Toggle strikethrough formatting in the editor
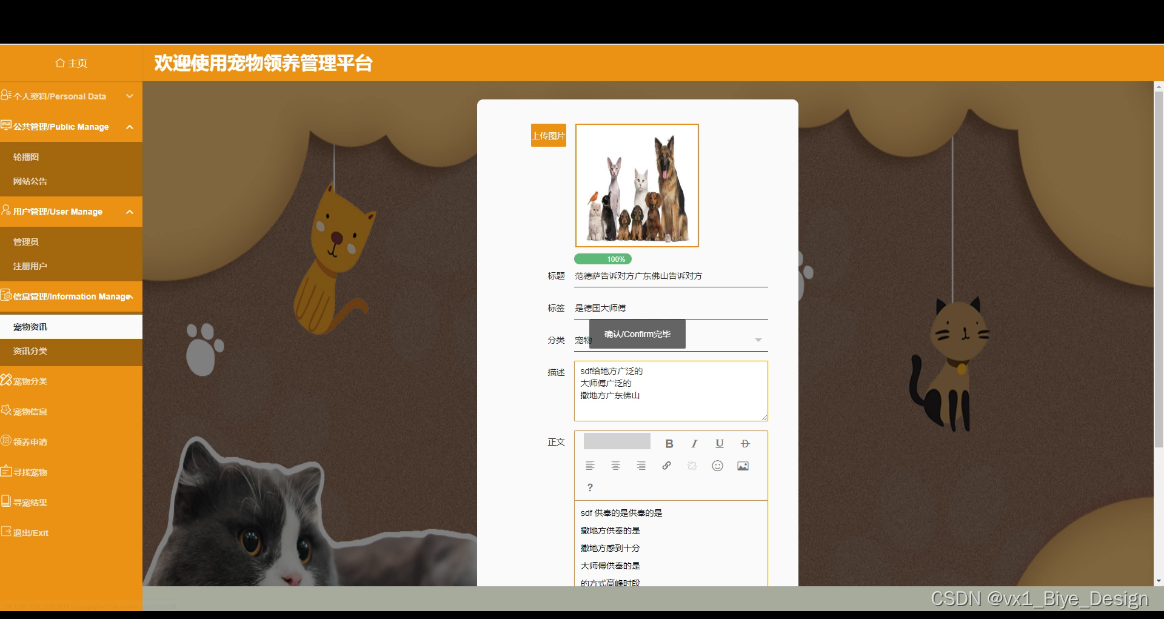The height and width of the screenshot is (619, 1164). click(x=745, y=443)
